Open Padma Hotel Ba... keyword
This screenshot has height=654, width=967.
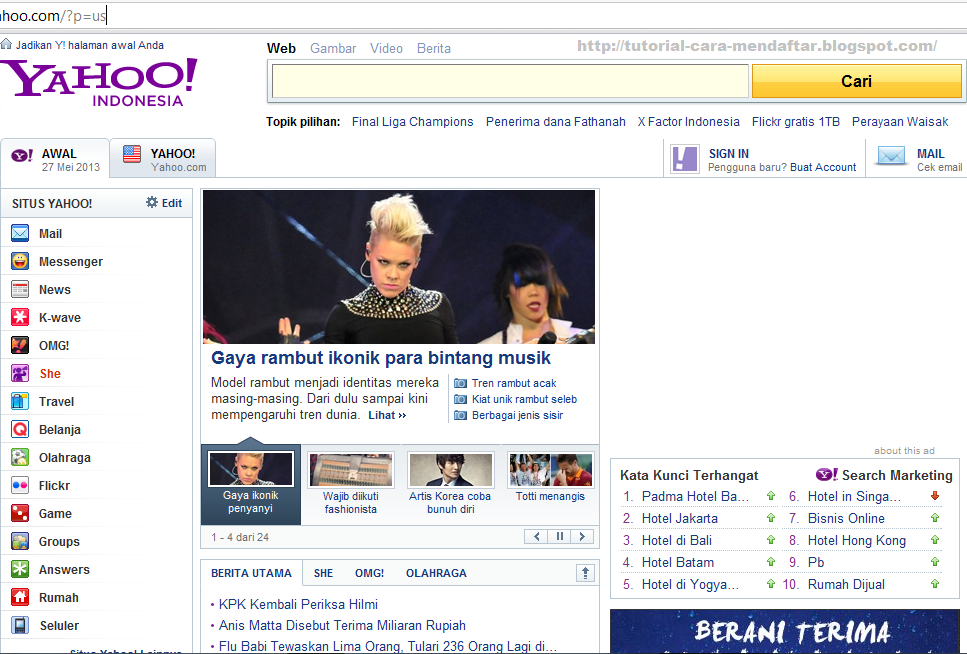[695, 496]
